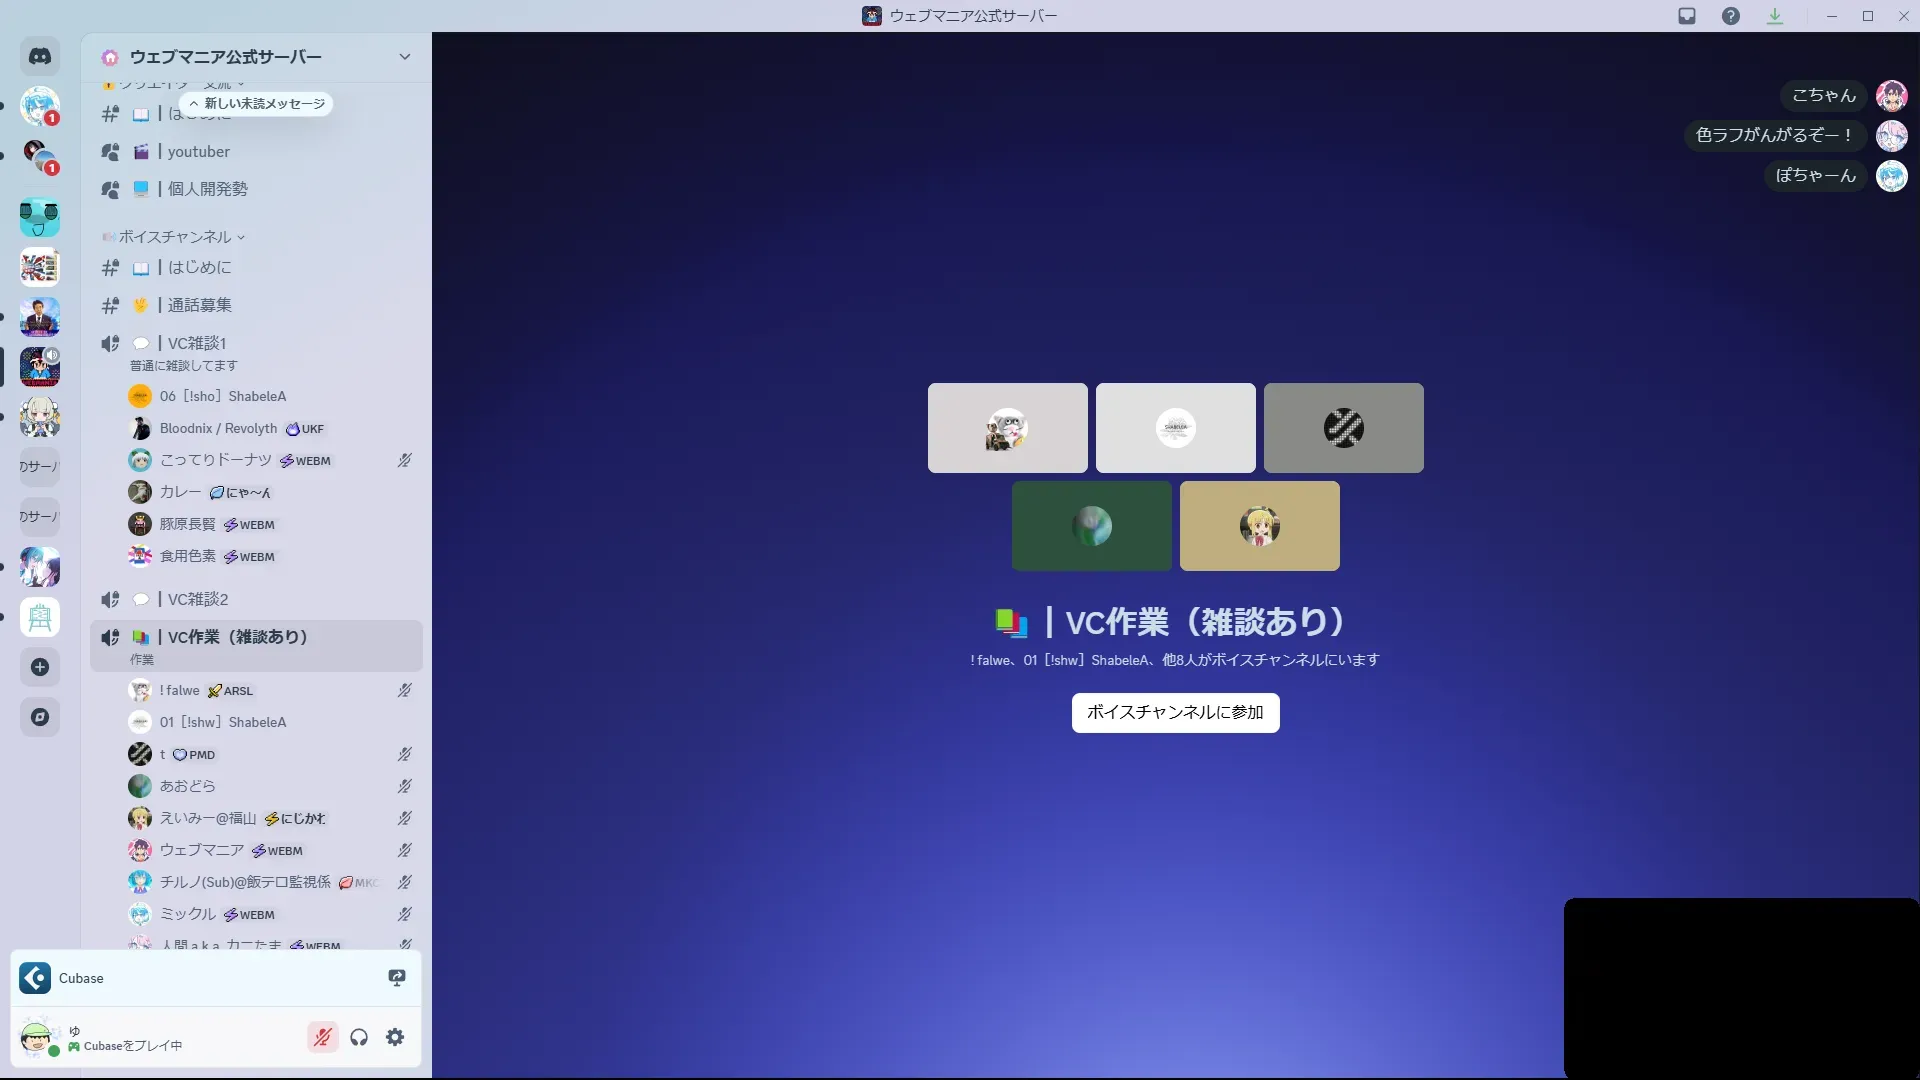This screenshot has width=1920, height=1080.
Task: Click the Cubase screen share icon
Action: click(x=397, y=978)
